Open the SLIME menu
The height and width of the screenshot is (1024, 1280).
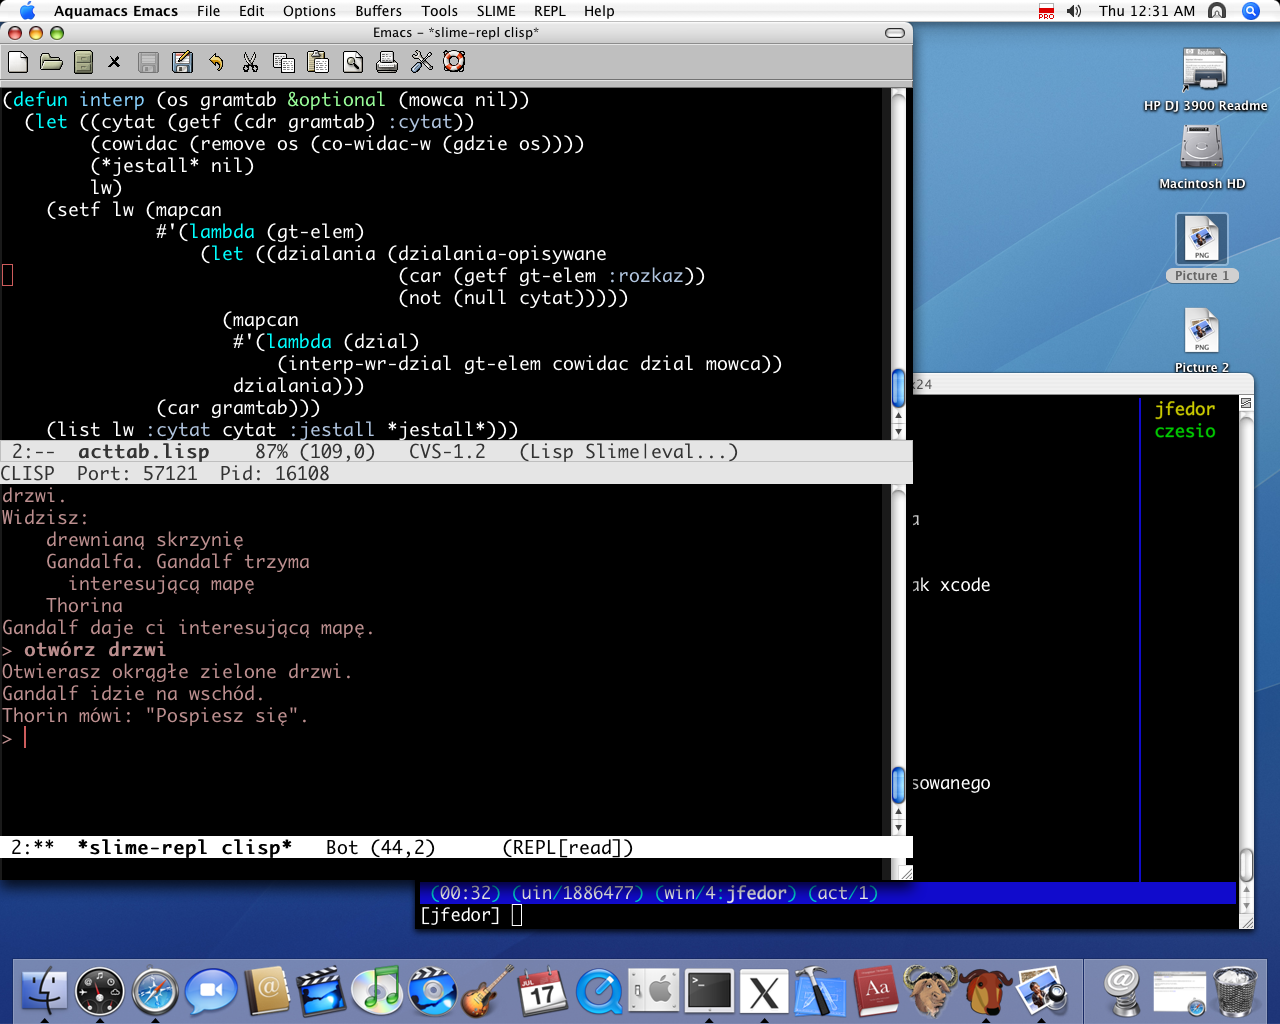pos(496,11)
